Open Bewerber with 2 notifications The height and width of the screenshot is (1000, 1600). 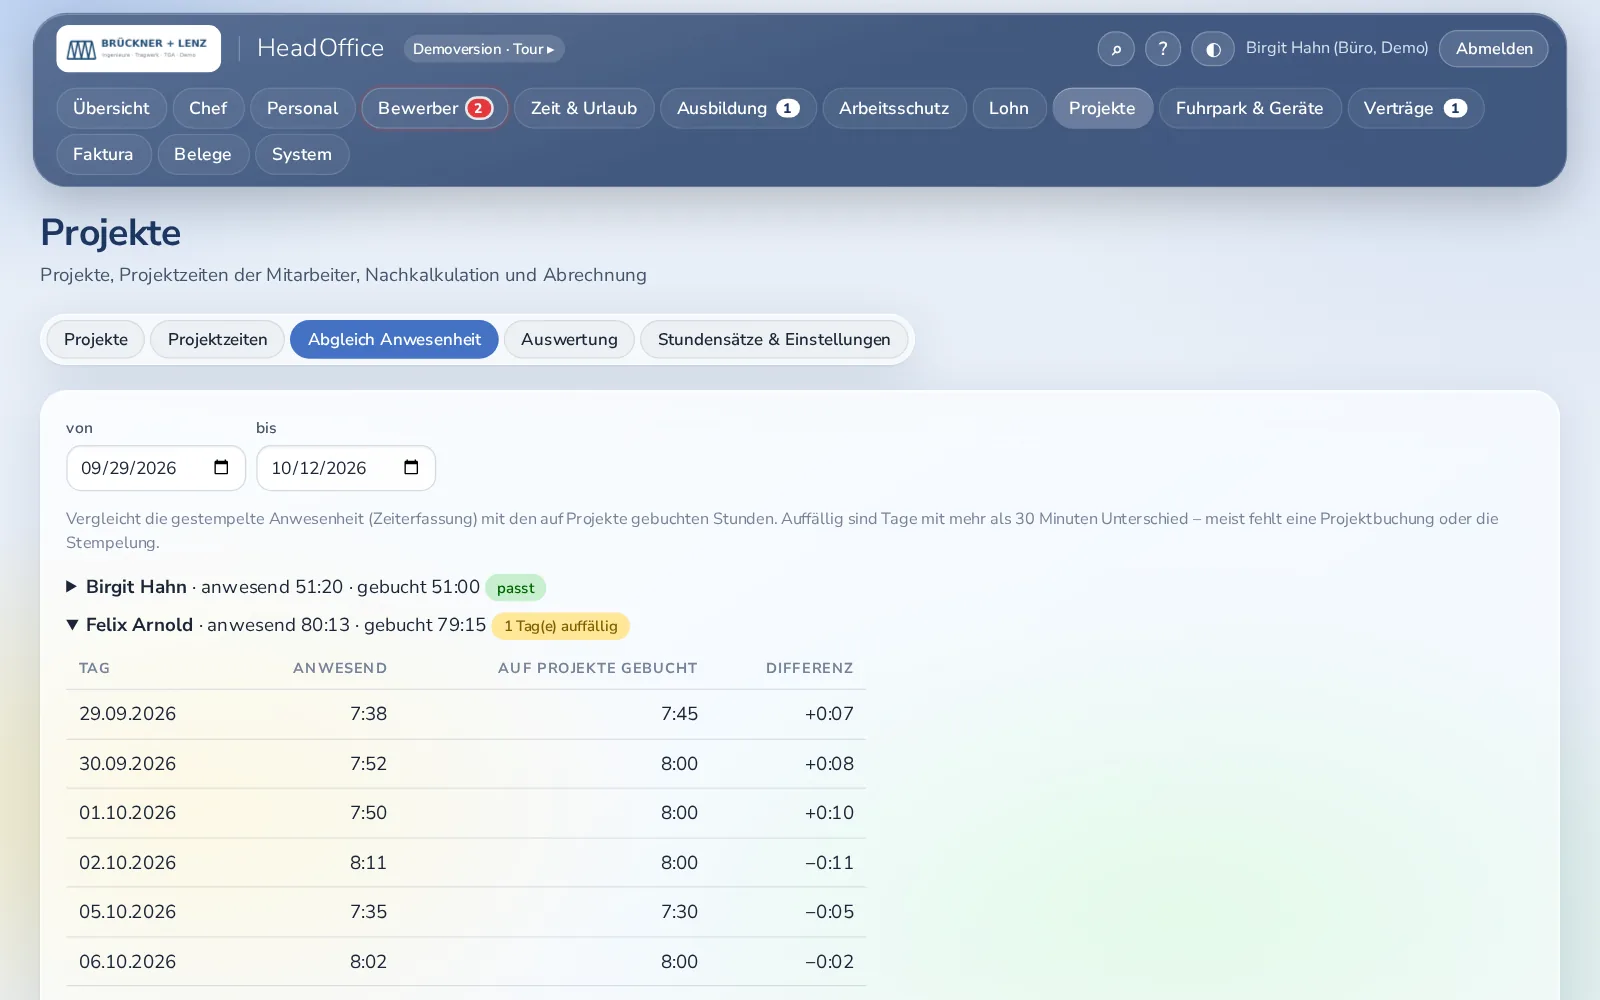coord(435,108)
